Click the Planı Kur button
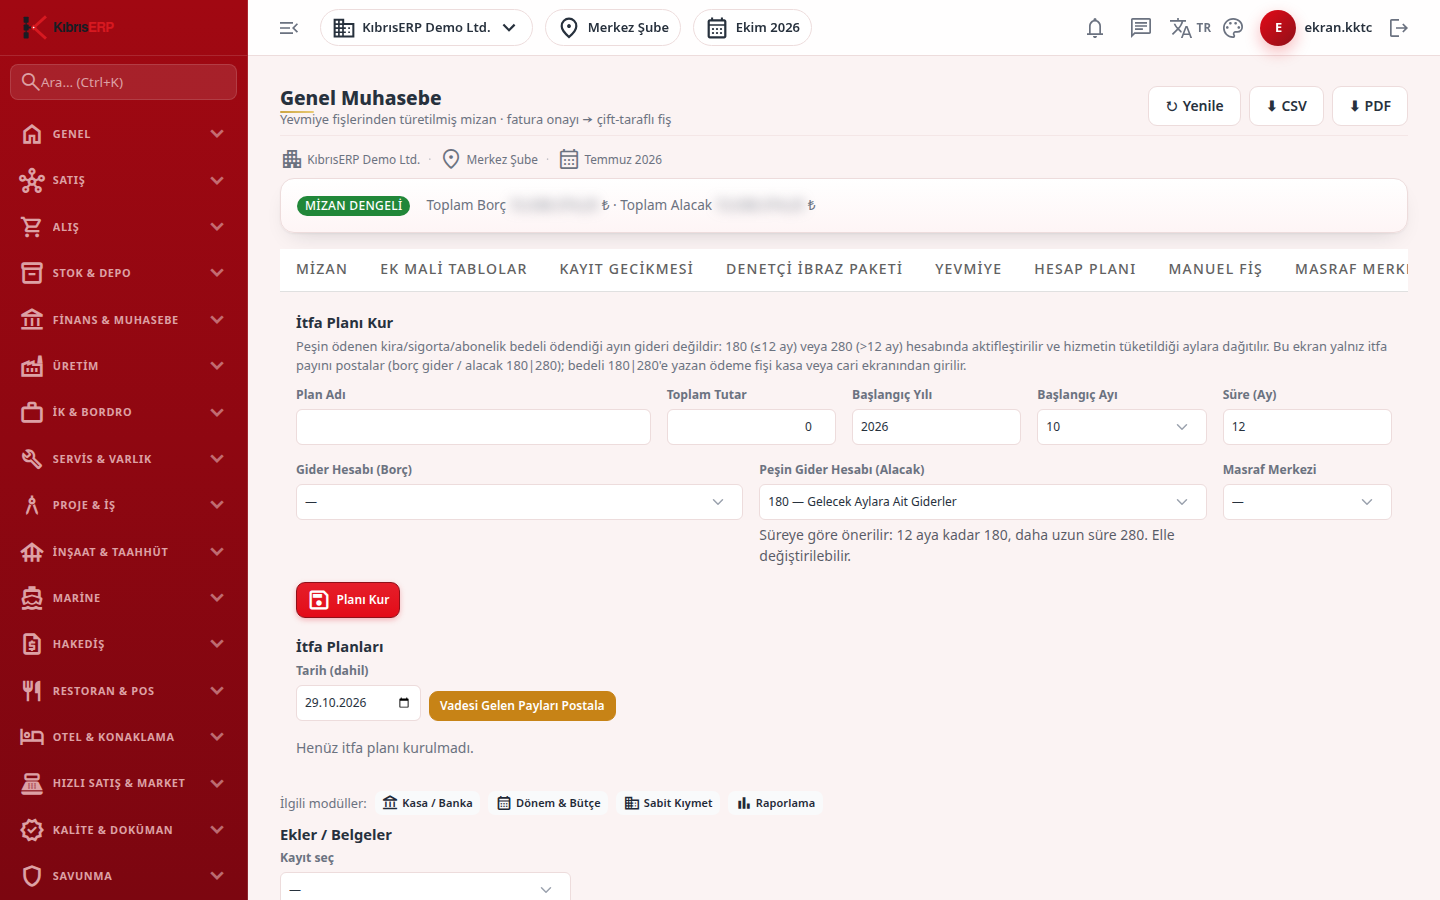The width and height of the screenshot is (1440, 900). click(x=348, y=600)
